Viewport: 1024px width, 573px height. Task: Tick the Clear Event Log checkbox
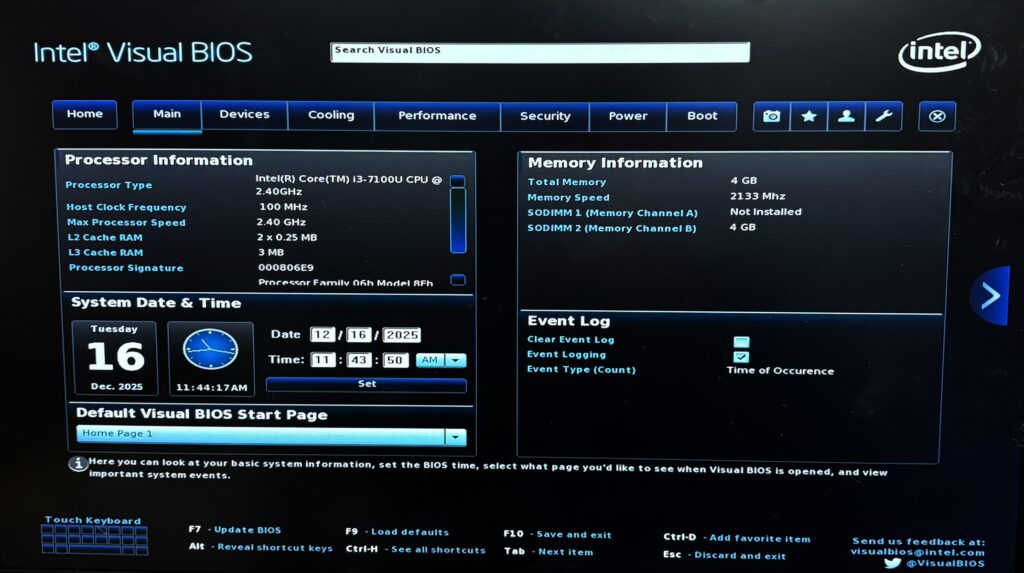pos(741,342)
